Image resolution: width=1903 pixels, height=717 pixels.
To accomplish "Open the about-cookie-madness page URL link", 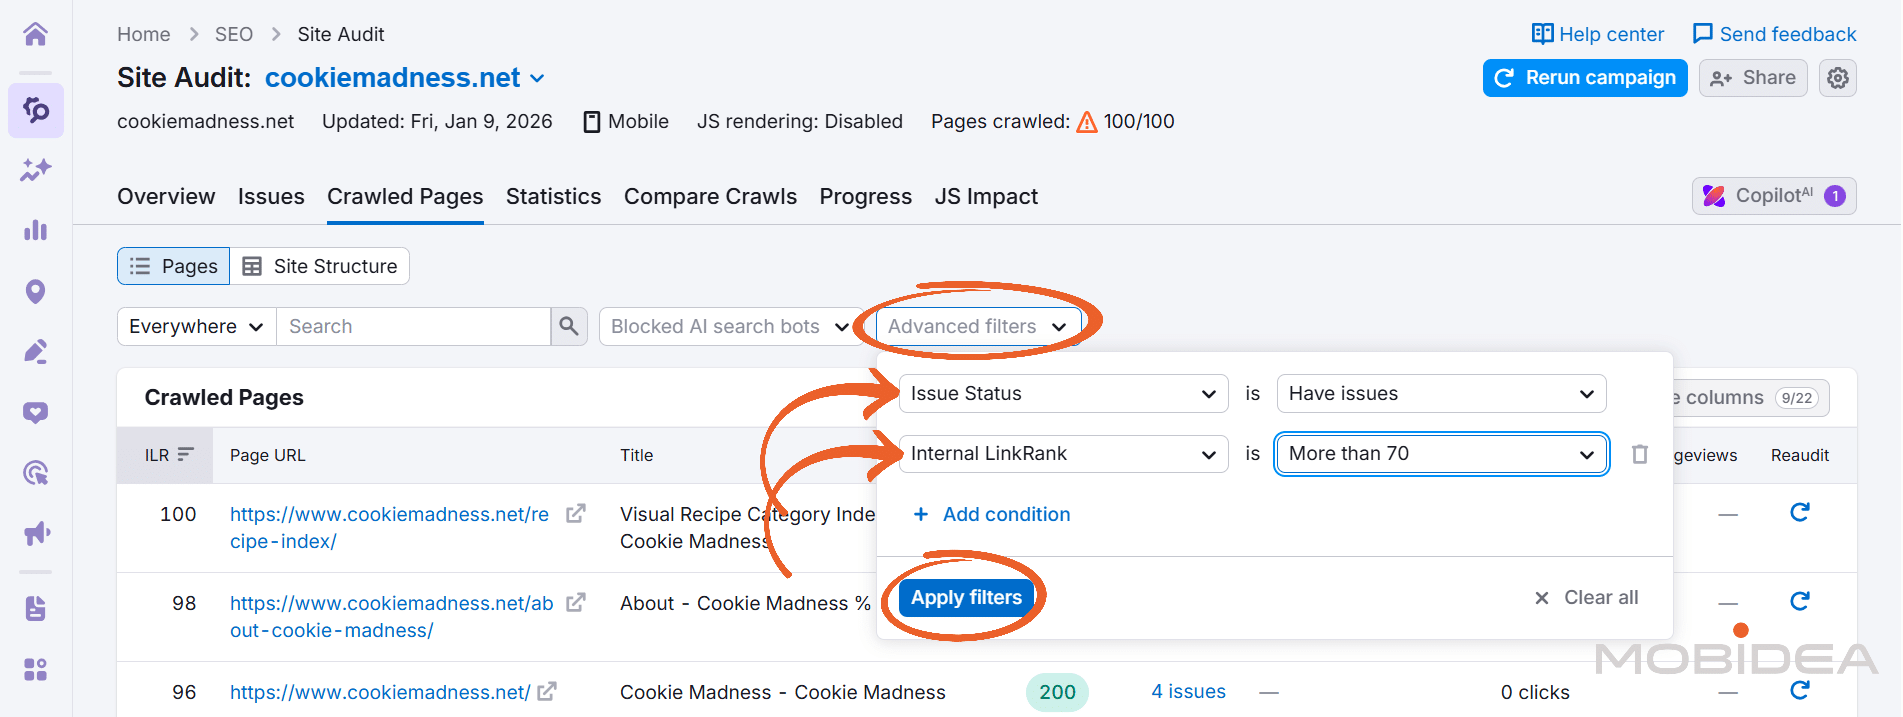I will pos(391,617).
